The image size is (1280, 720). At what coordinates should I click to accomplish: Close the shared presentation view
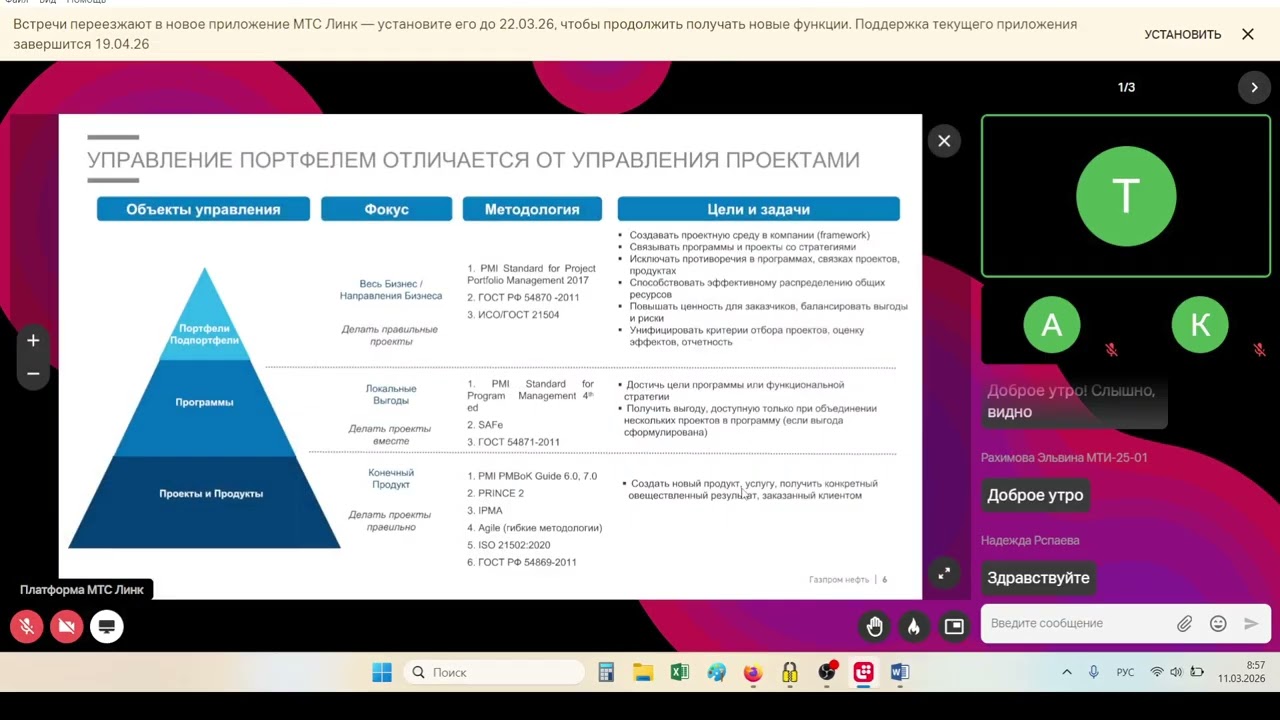tap(944, 141)
